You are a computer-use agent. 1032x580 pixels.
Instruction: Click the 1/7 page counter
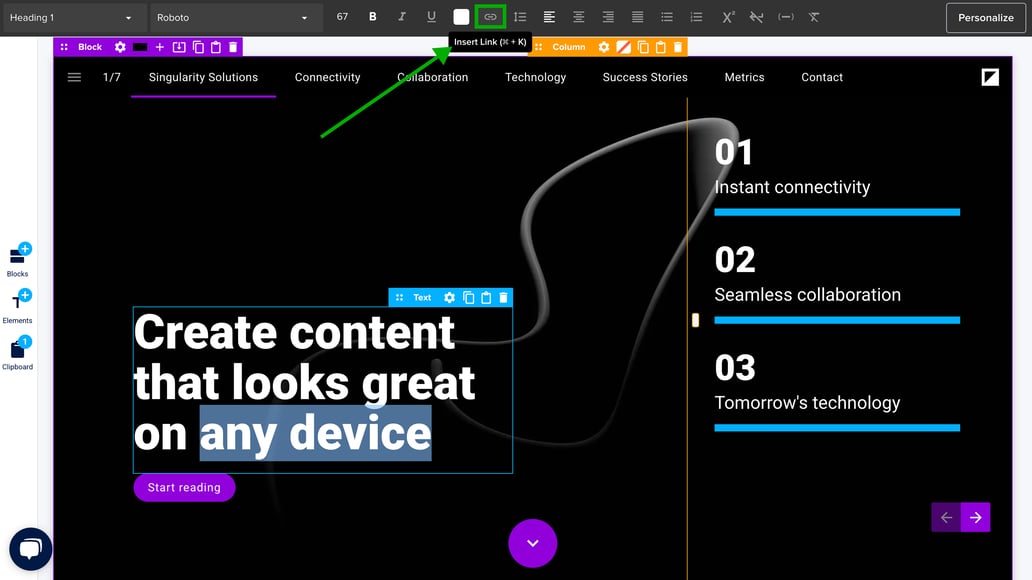[x=112, y=77]
